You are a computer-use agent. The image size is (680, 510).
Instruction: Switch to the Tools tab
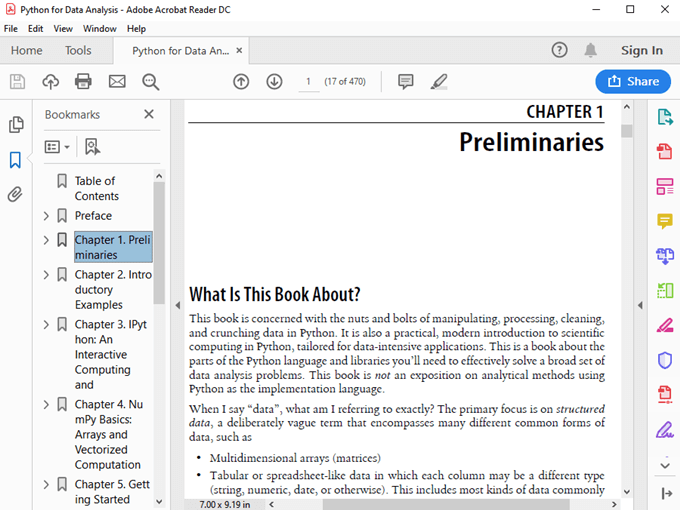point(78,50)
